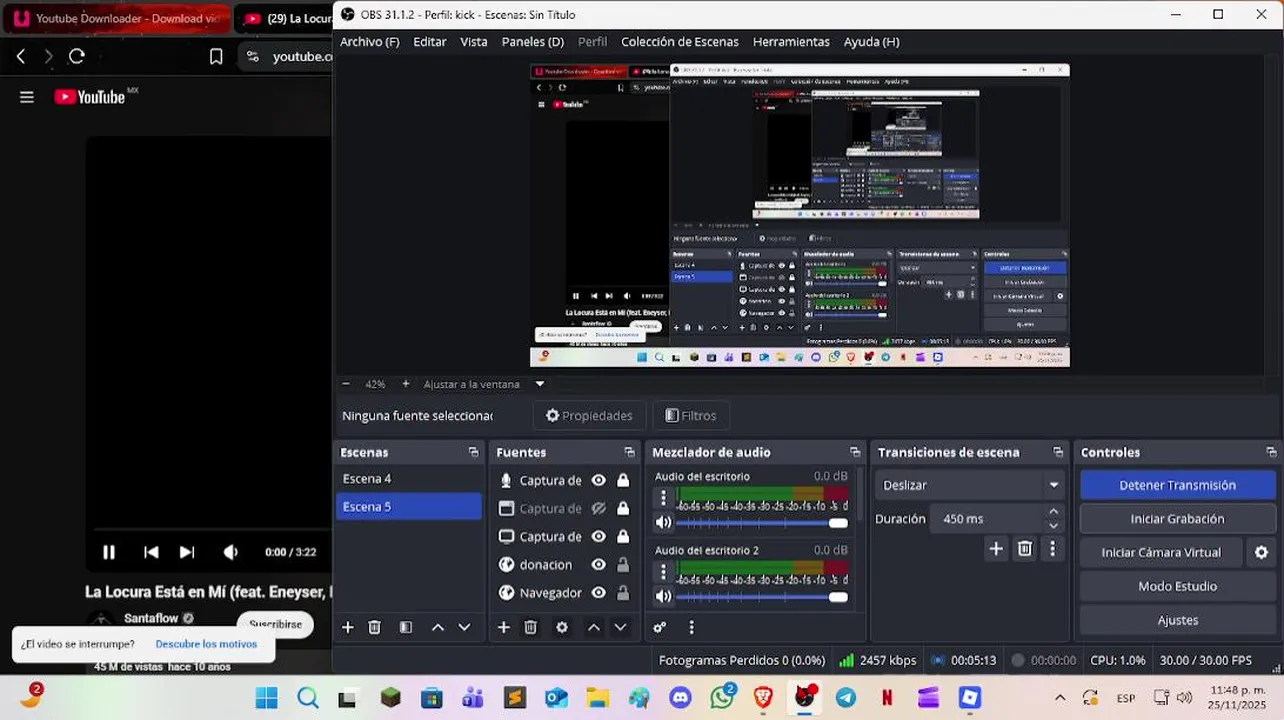Zoom out the preview with minus icon

click(x=346, y=384)
